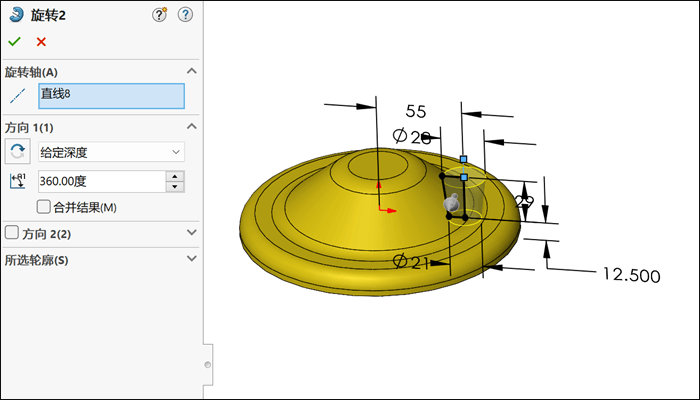This screenshot has width=700, height=400.
Task: Enable the 合并结果(M) checkbox
Action: click(43, 207)
